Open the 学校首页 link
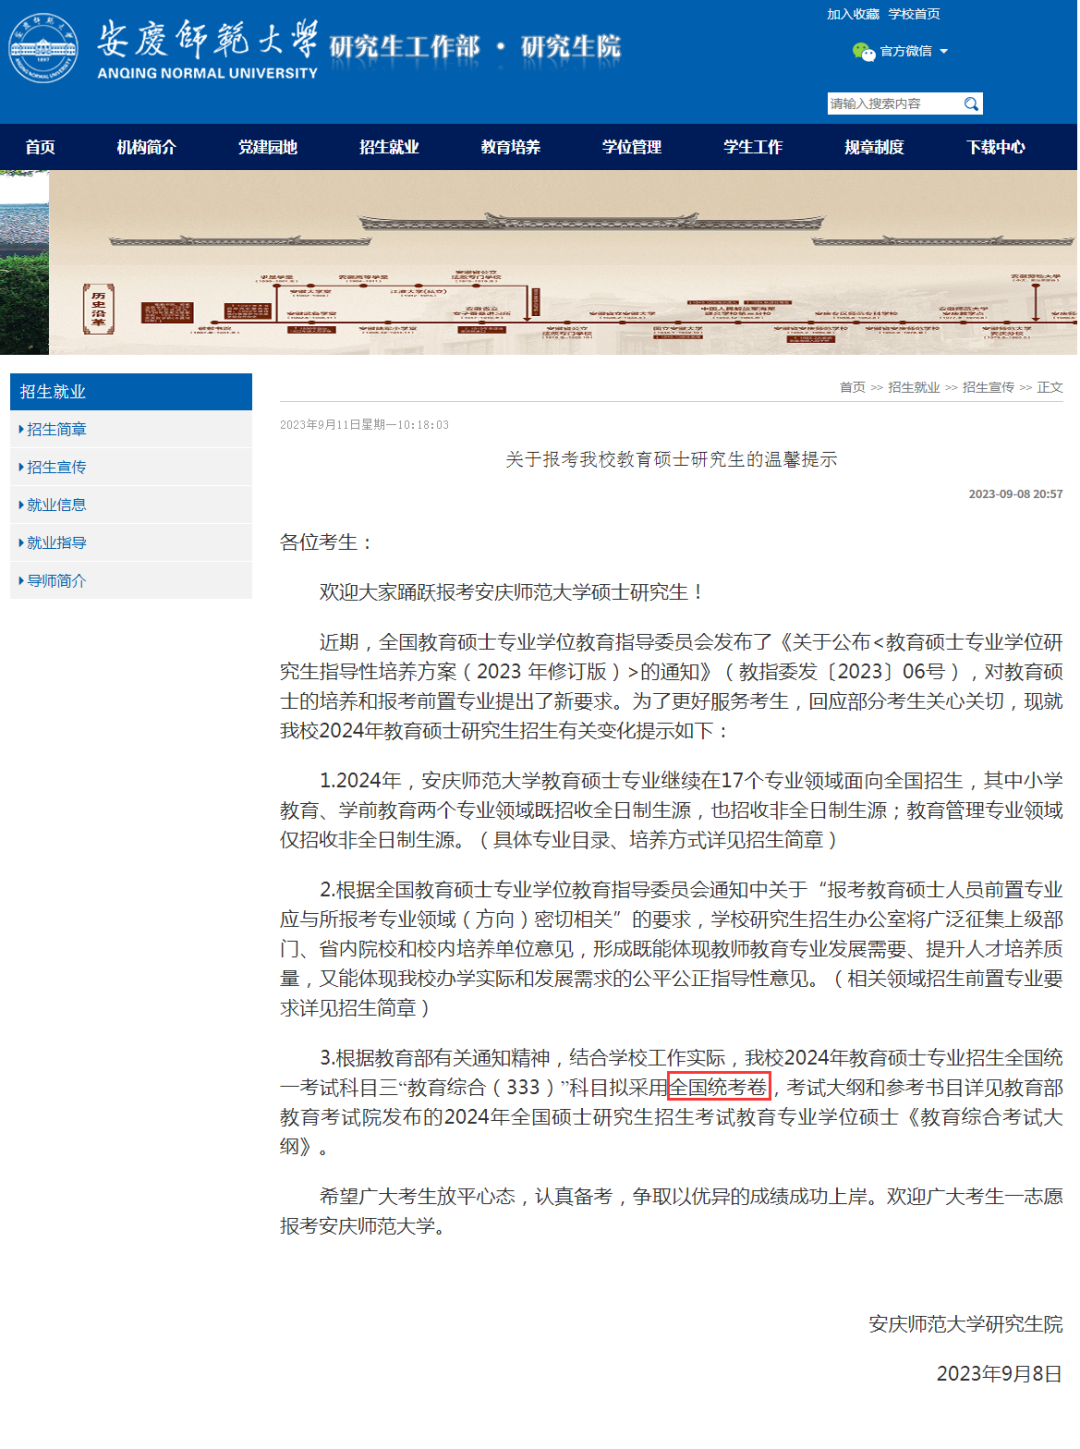This screenshot has width=1080, height=1449. pos(914,14)
